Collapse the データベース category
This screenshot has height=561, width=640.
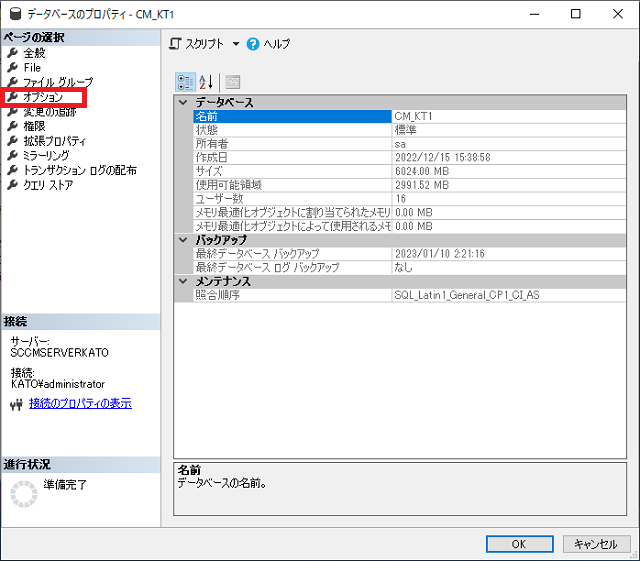(x=183, y=103)
